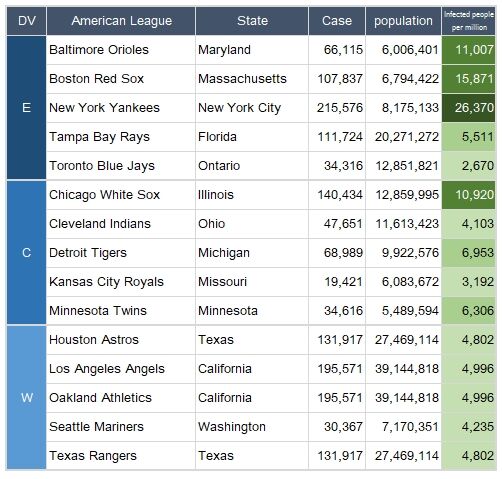Select the dark green 26,370 cell
The image size is (502, 479).
[469, 108]
